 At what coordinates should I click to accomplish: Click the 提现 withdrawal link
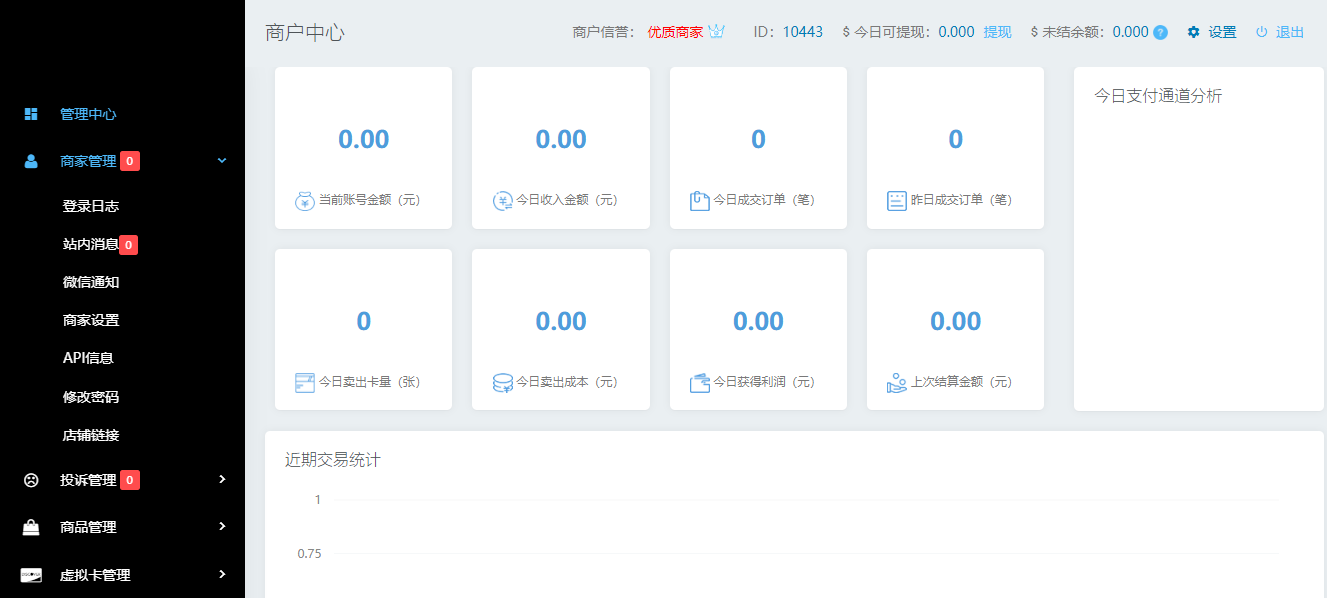tap(995, 31)
